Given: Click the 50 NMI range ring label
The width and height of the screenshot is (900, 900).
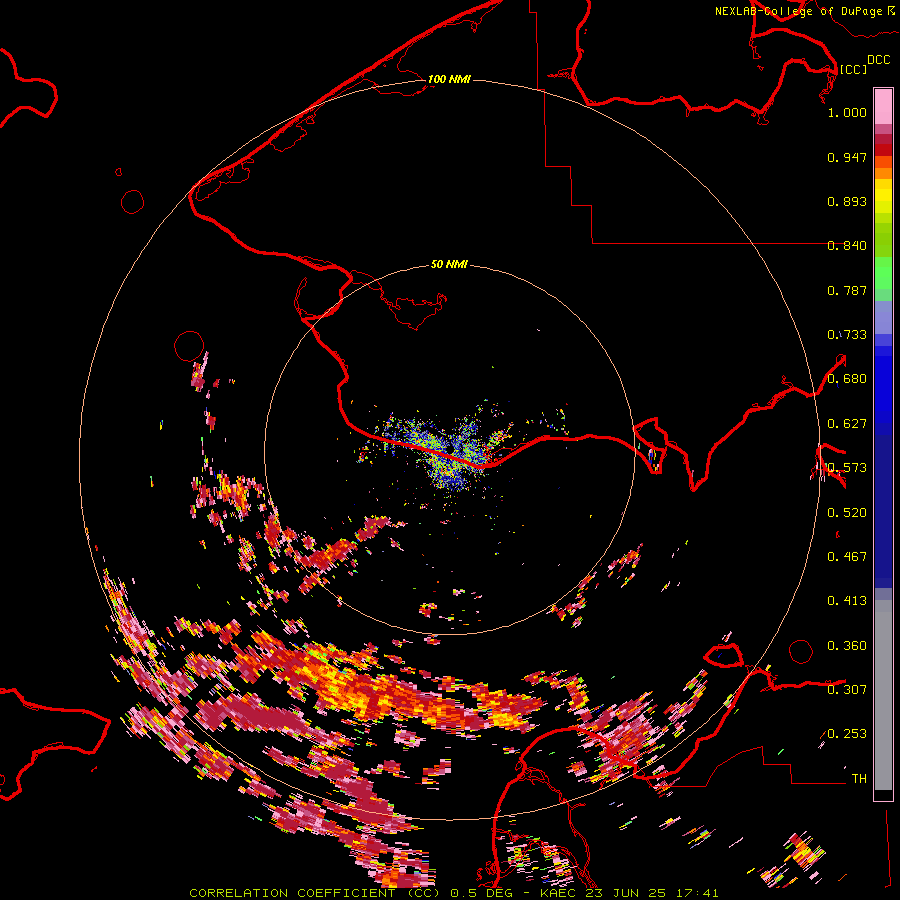Looking at the screenshot, I should (x=449, y=264).
